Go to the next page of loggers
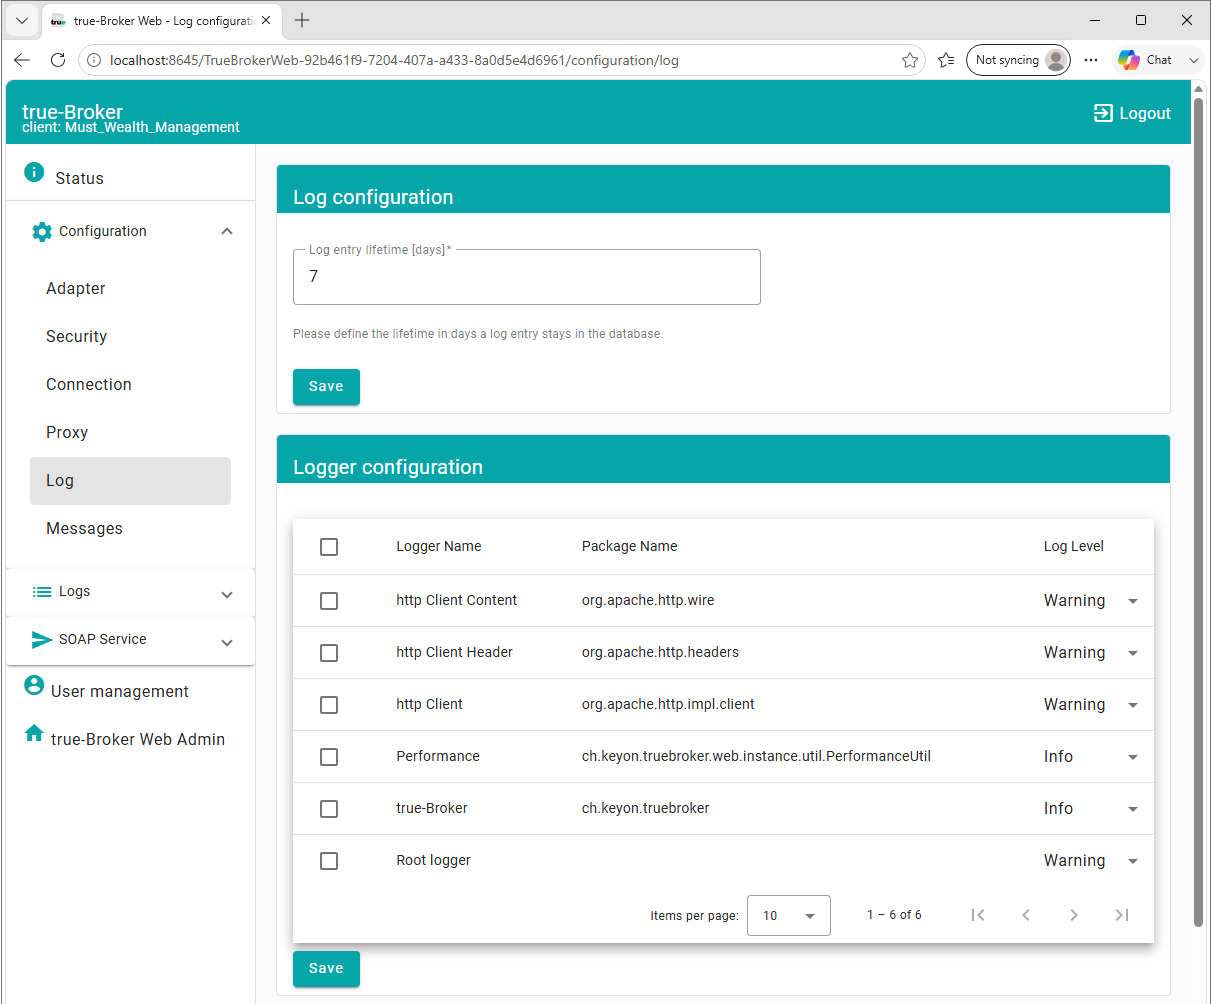The width and height of the screenshot is (1212, 1004). (x=1074, y=915)
